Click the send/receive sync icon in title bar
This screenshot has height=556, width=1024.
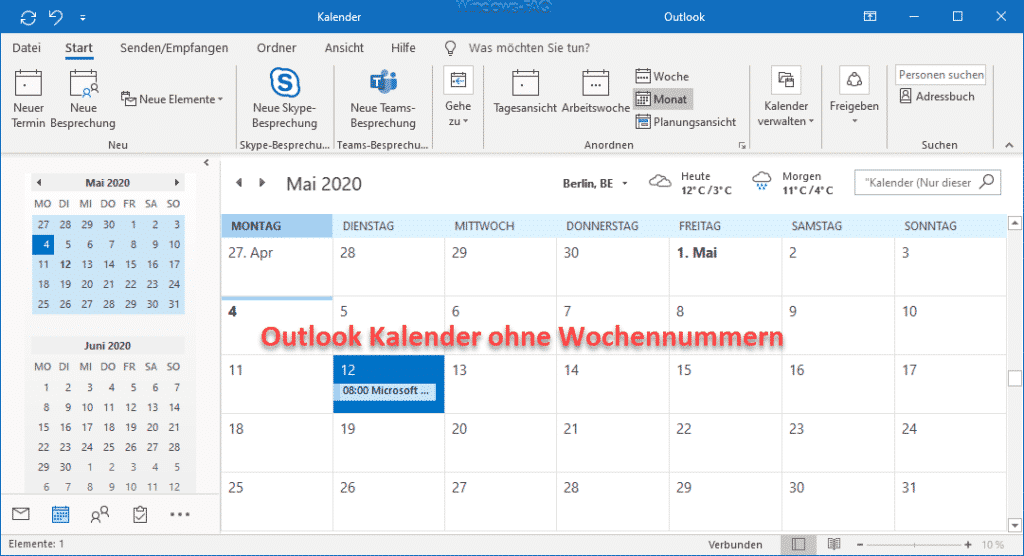[28, 17]
